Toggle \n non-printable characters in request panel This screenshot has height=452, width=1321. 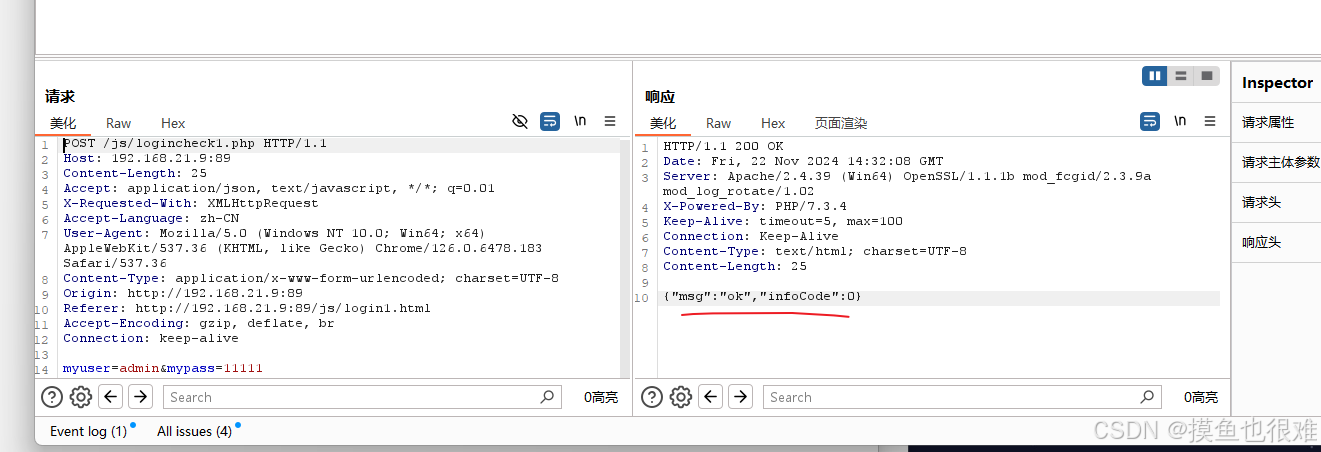coord(580,121)
